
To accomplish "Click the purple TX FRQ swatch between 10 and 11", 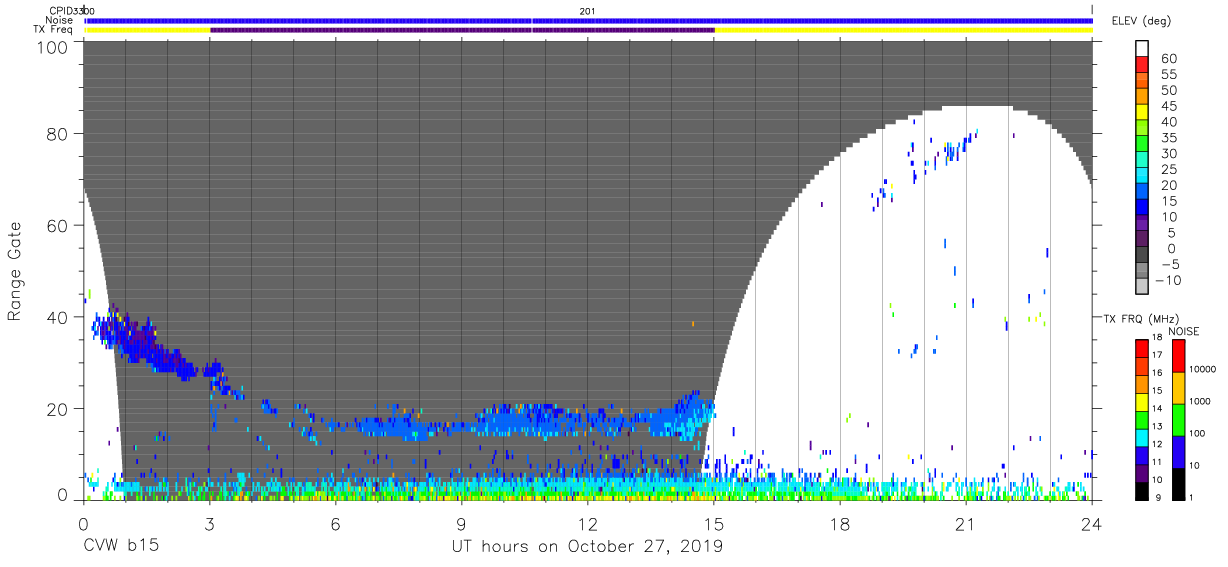I will (1141, 472).
